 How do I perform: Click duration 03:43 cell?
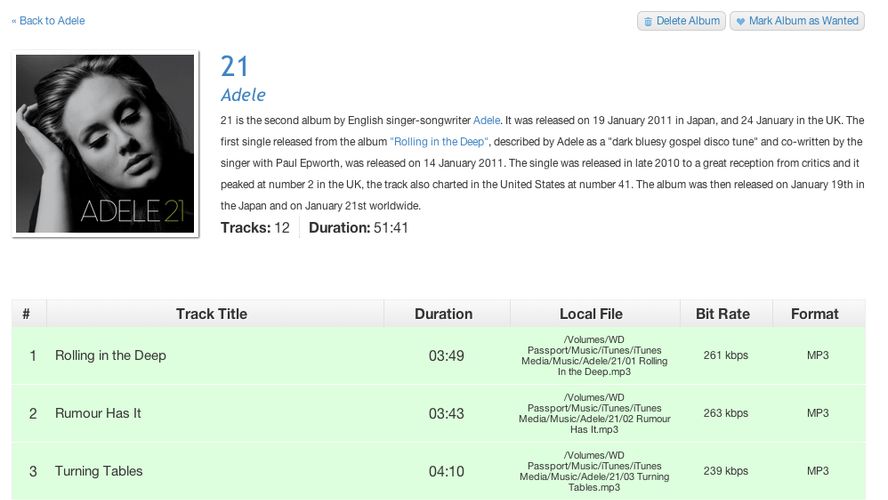point(446,413)
